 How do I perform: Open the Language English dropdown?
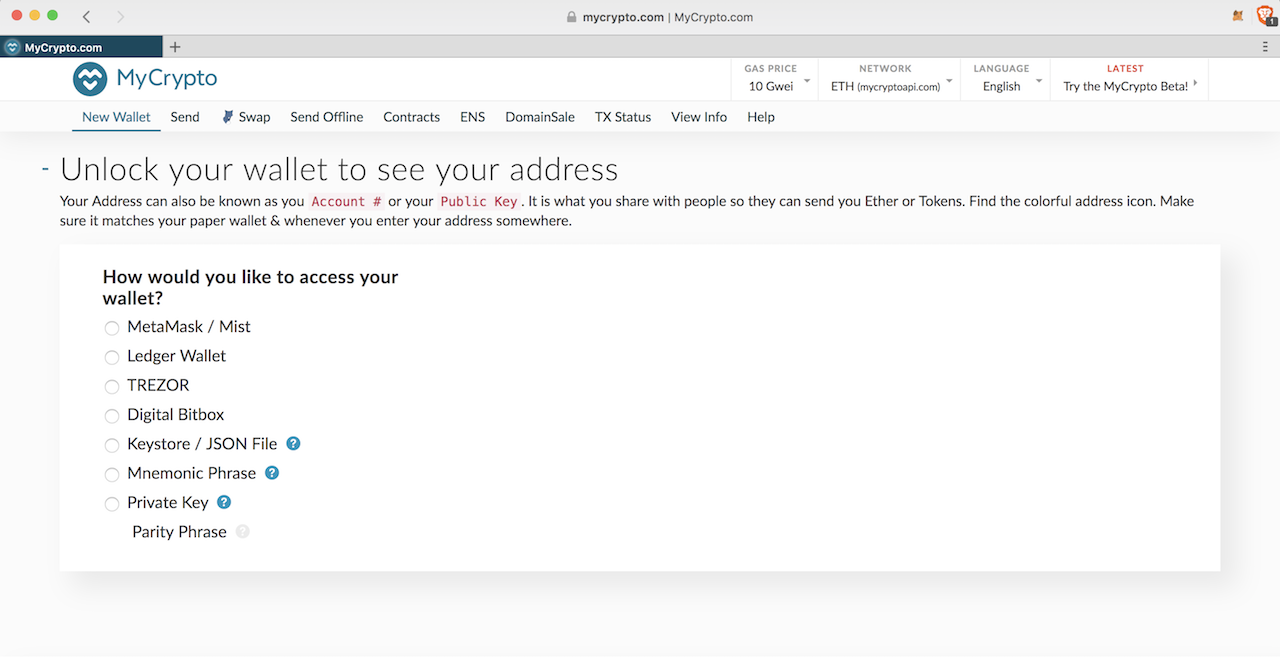[x=1005, y=79]
